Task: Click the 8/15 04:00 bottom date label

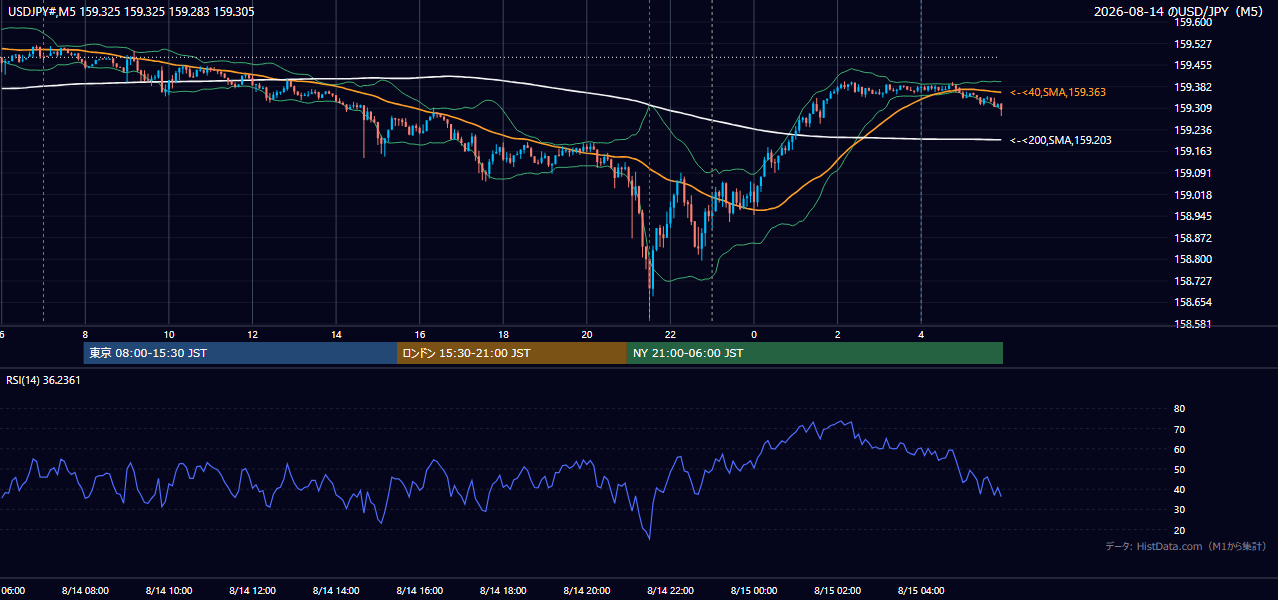Action: [x=921, y=590]
